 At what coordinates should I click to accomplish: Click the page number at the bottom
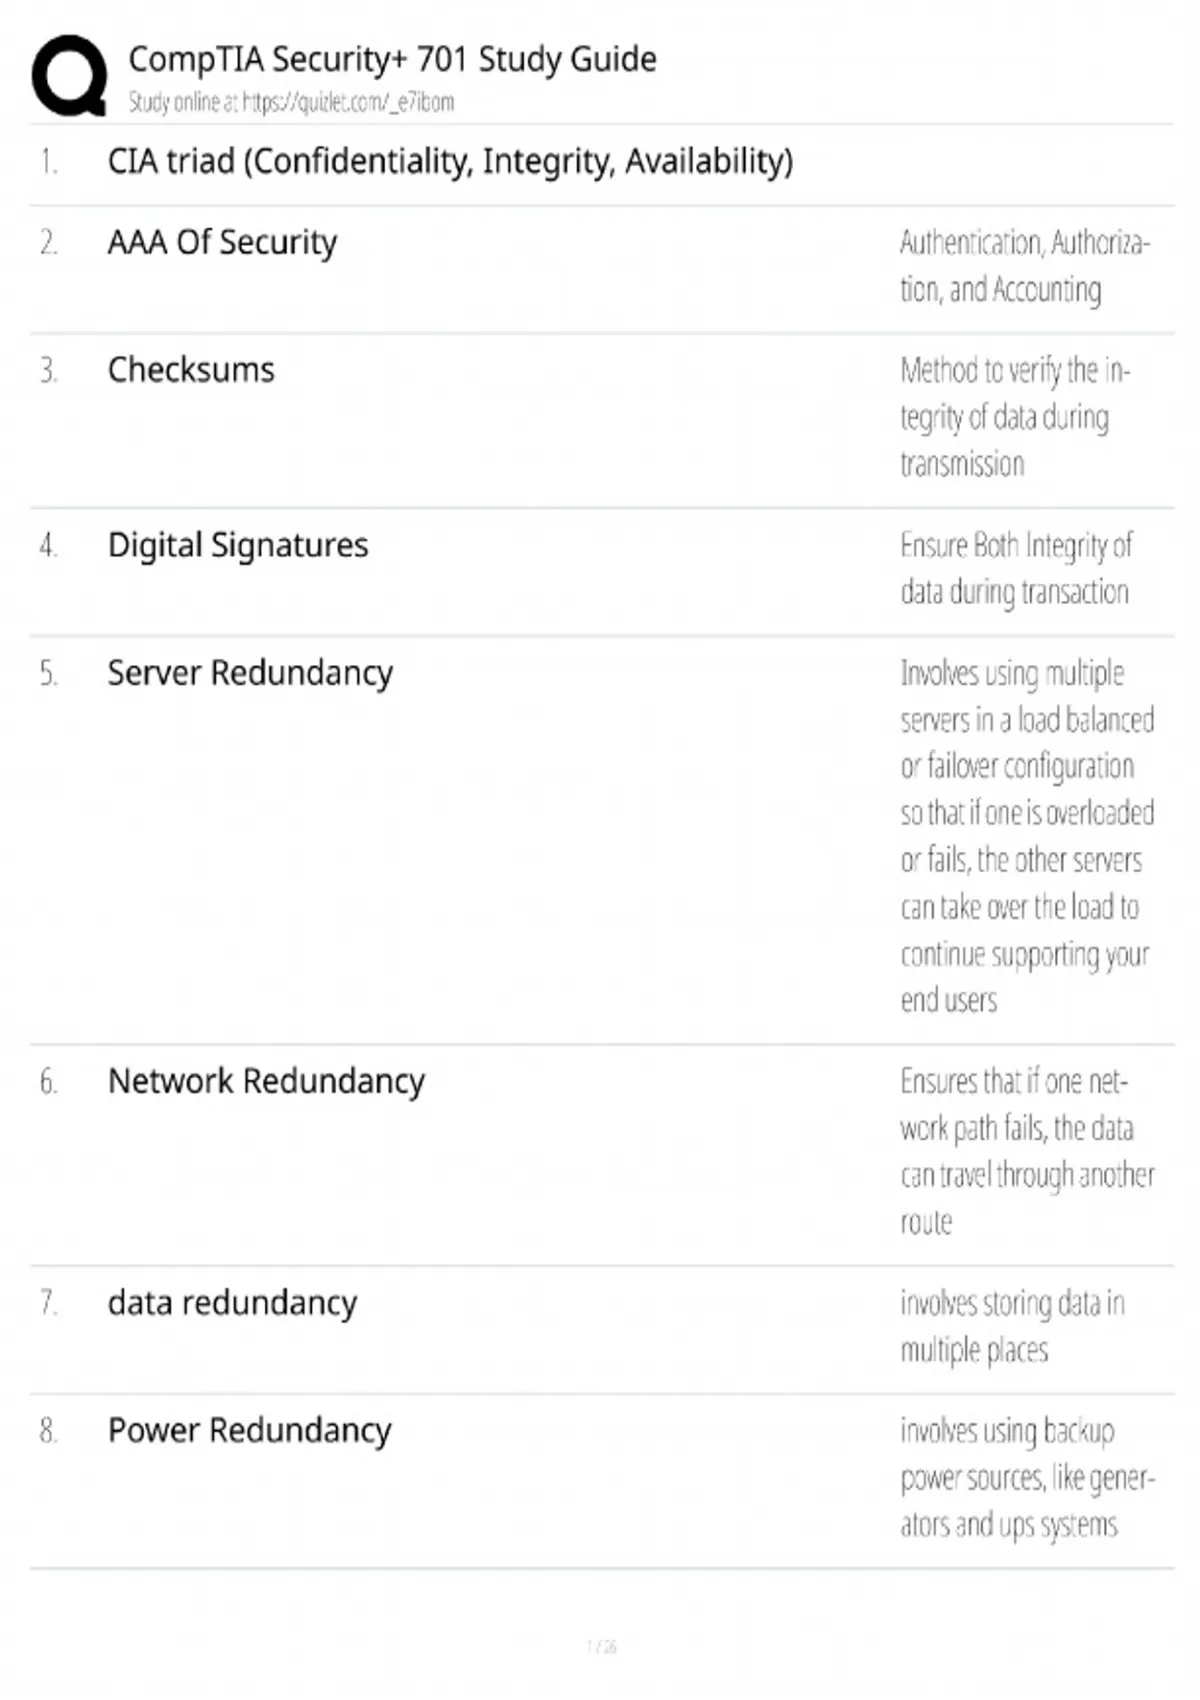click(x=601, y=1646)
